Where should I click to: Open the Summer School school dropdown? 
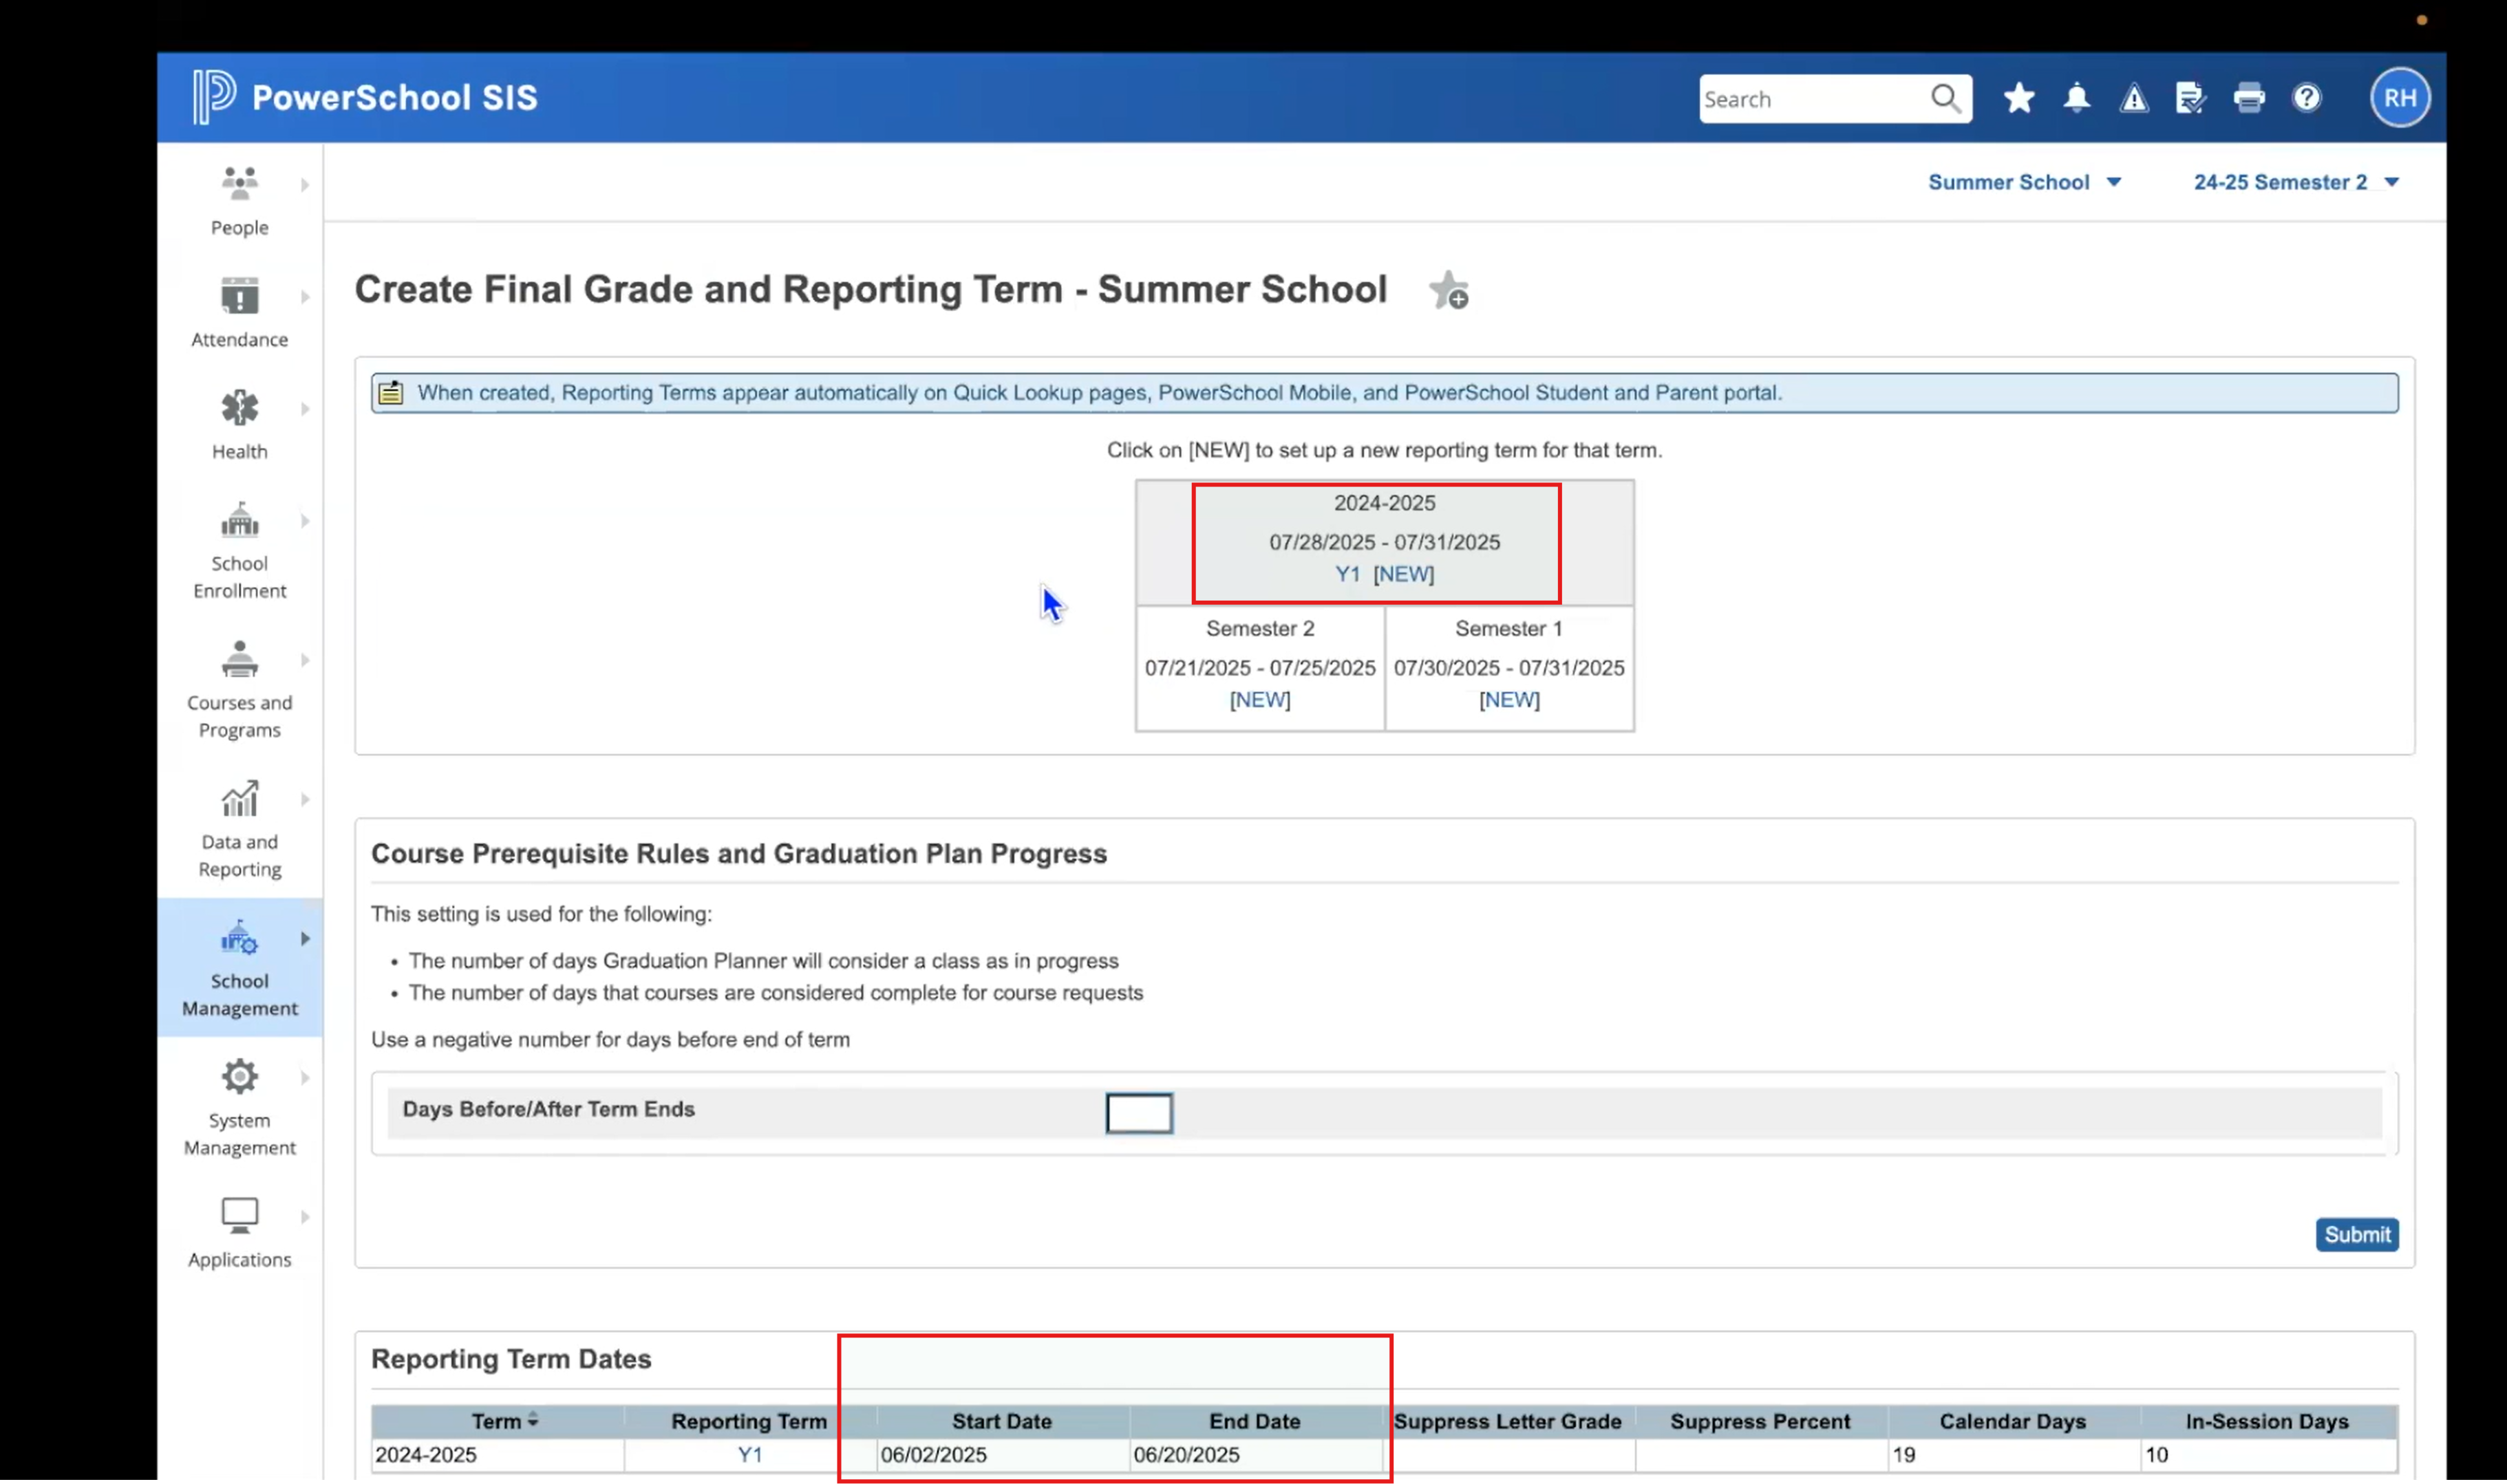pyautogui.click(x=2023, y=182)
